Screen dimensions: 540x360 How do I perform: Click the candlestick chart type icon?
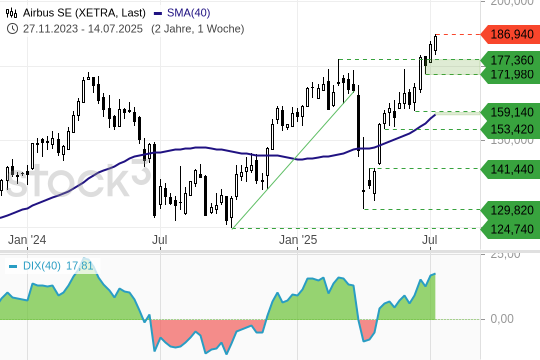click(11, 13)
